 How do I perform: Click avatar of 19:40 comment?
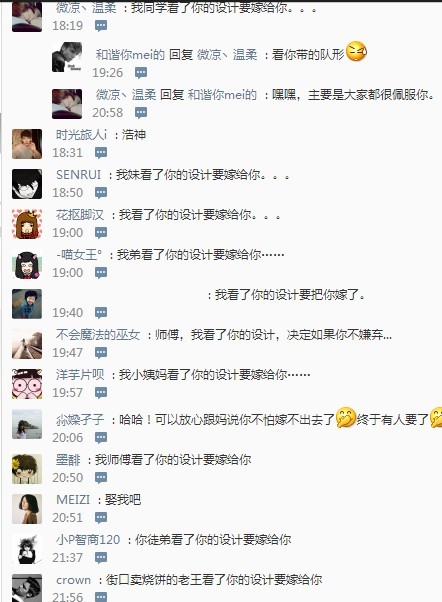27,304
